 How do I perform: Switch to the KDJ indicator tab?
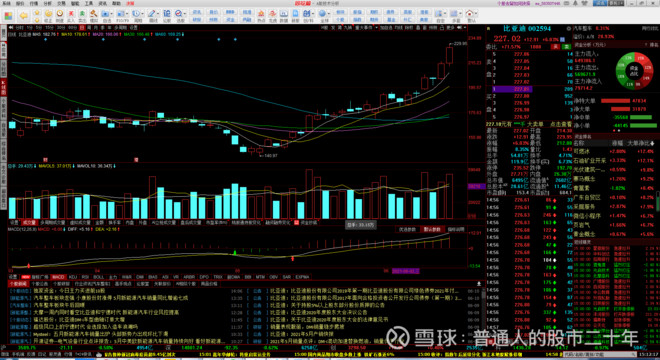point(72,277)
